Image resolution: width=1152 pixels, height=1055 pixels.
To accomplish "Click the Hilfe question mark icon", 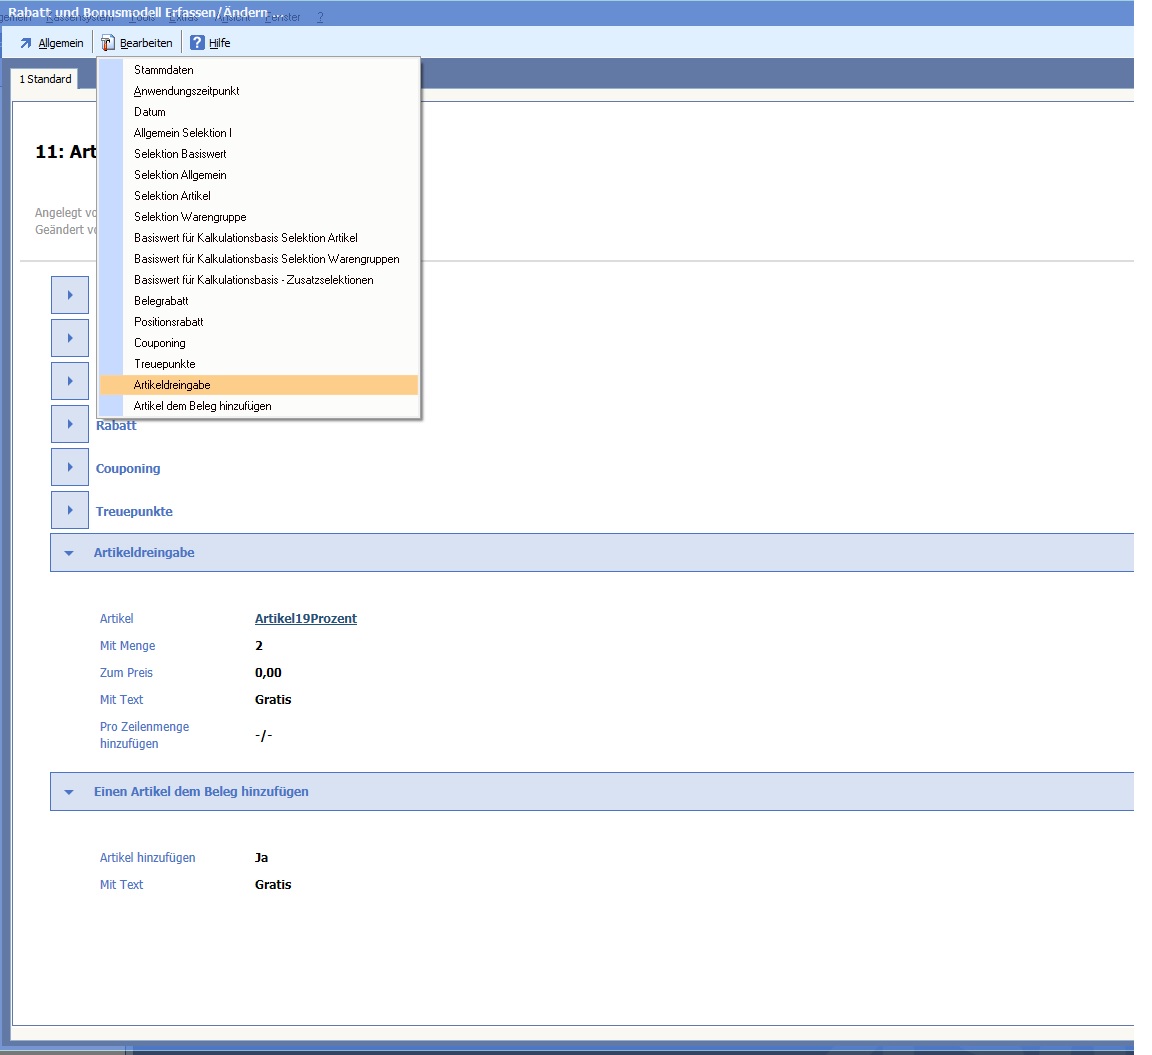I will pos(197,43).
